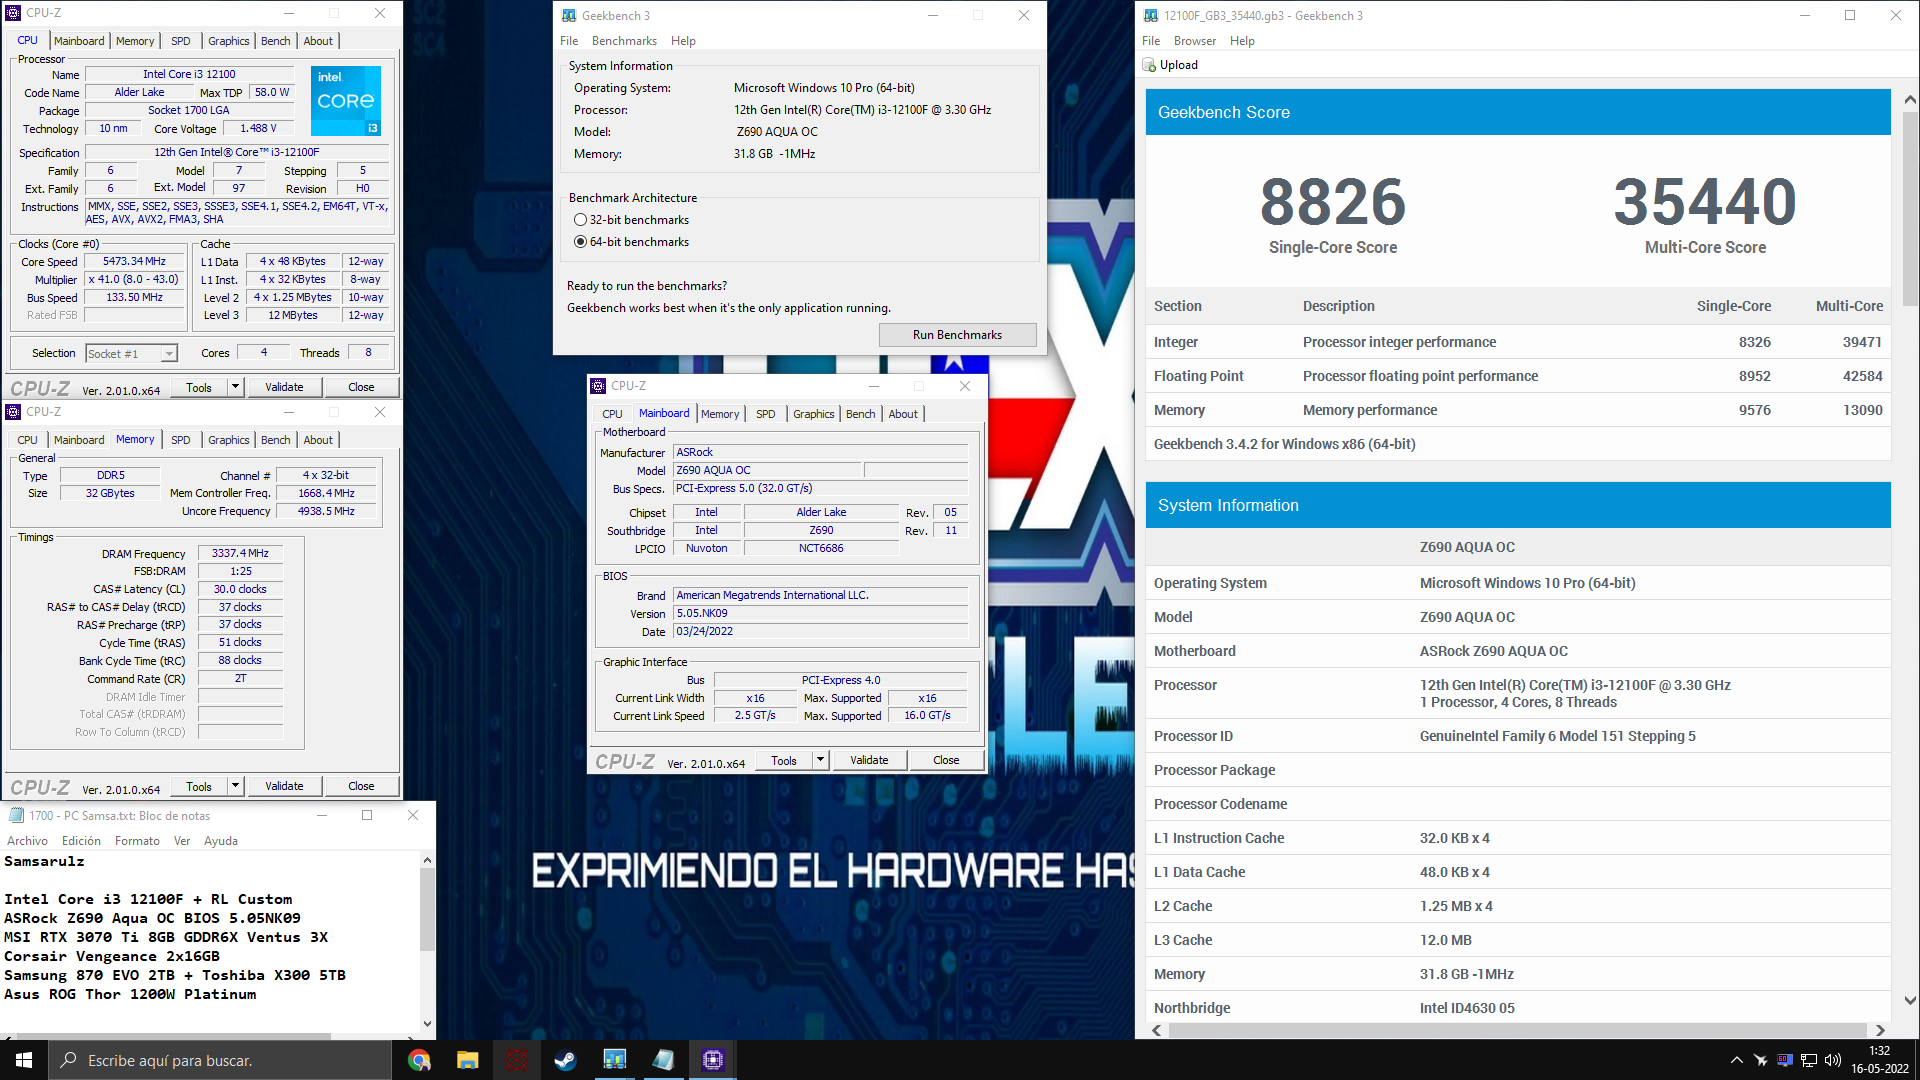Screen dimensions: 1920x1080
Task: Click the taskbar search box
Action: pyautogui.click(x=219, y=1060)
